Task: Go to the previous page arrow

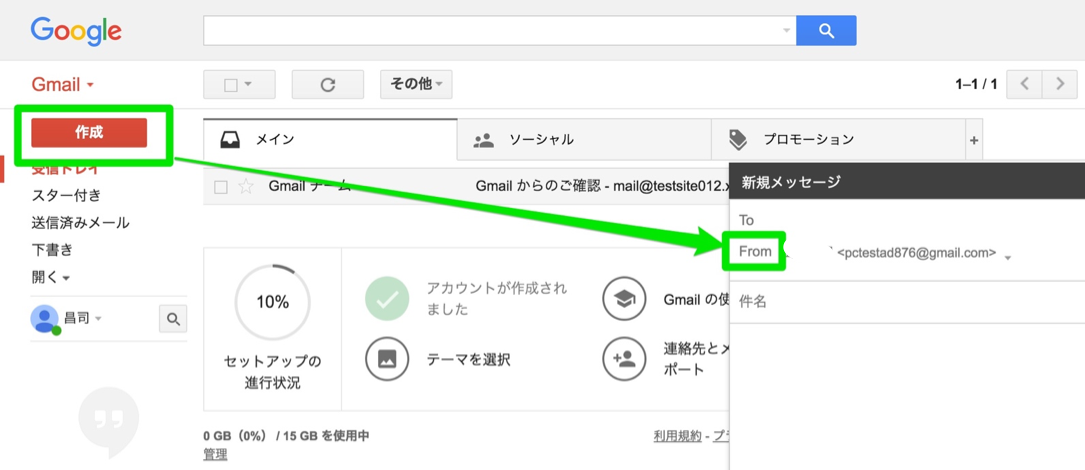Action: [x=1024, y=84]
